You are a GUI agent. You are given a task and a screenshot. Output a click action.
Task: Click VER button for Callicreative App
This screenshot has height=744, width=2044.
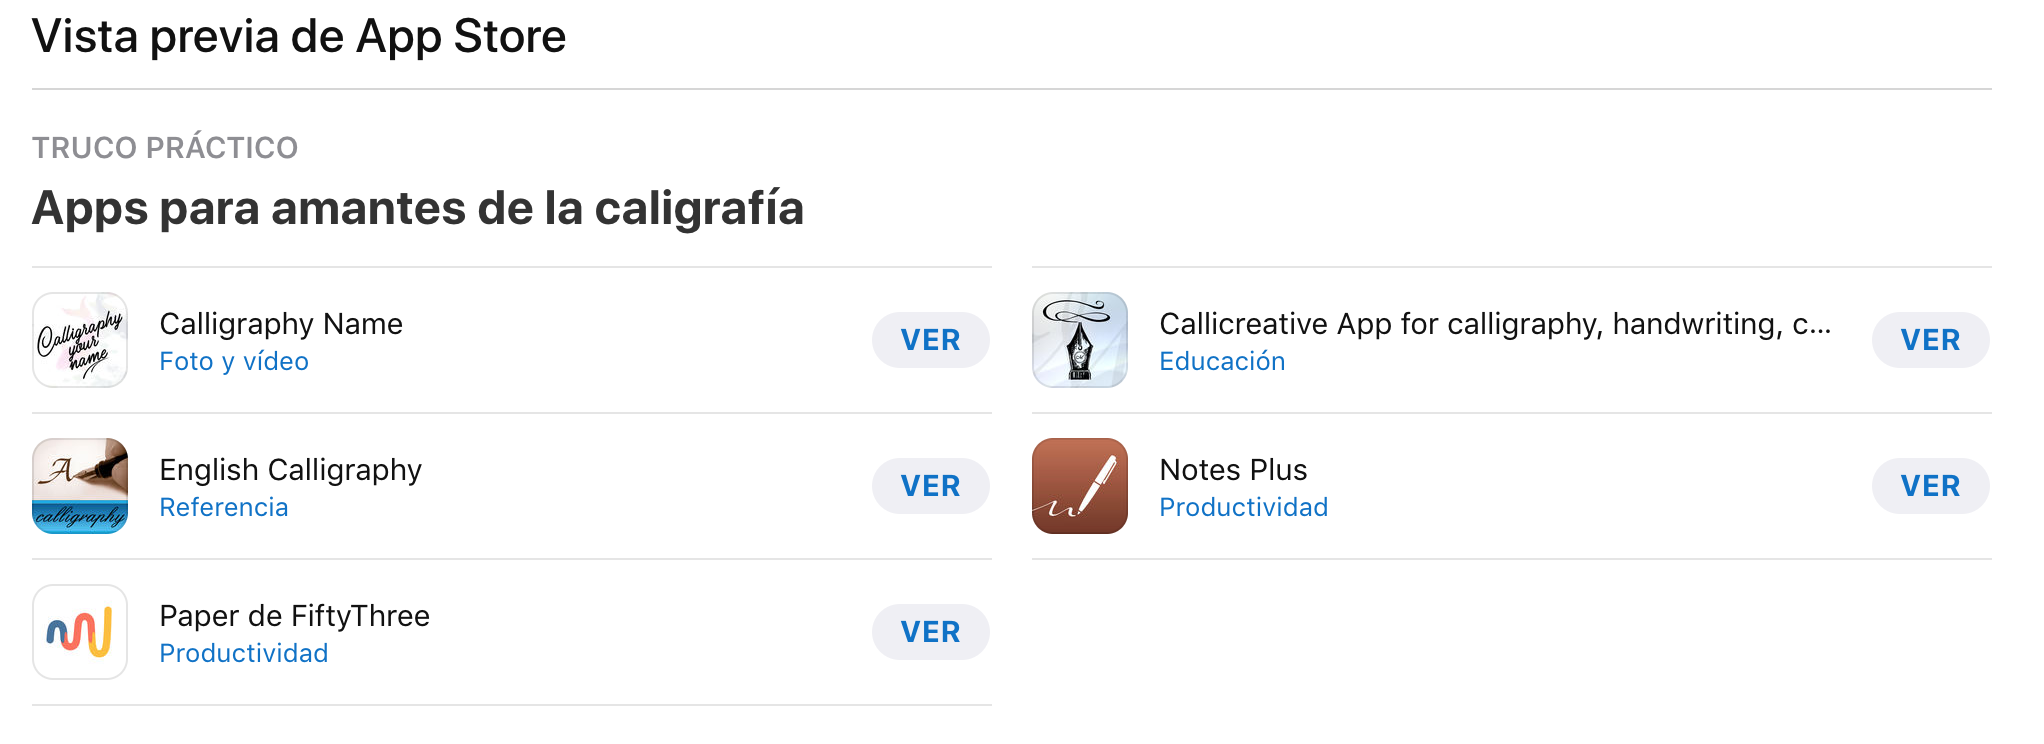coord(1930,340)
